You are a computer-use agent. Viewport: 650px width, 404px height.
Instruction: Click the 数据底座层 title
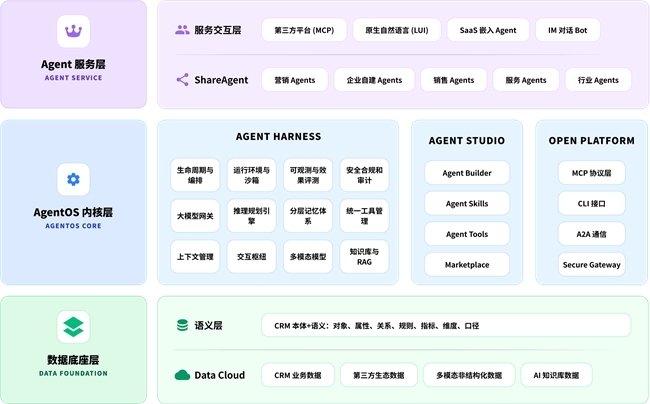pos(73,360)
